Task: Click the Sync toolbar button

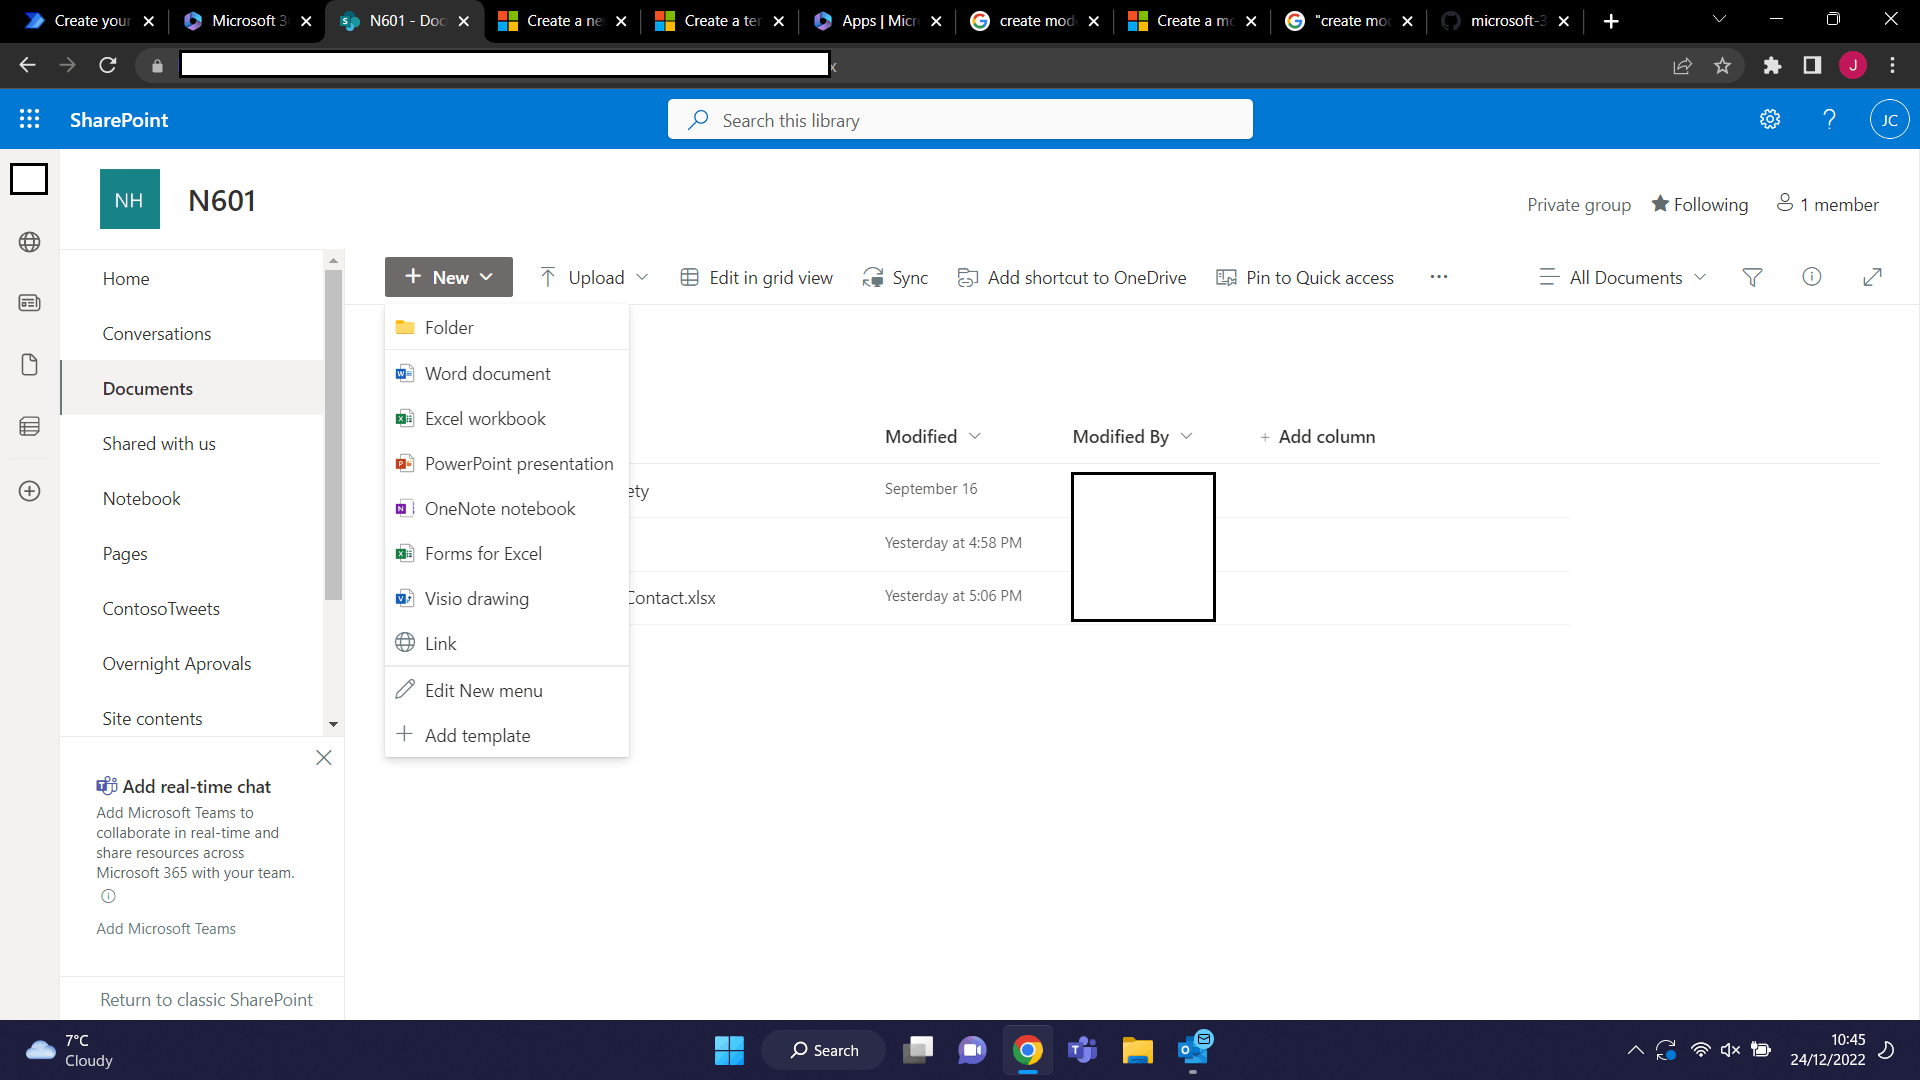Action: [x=896, y=277]
